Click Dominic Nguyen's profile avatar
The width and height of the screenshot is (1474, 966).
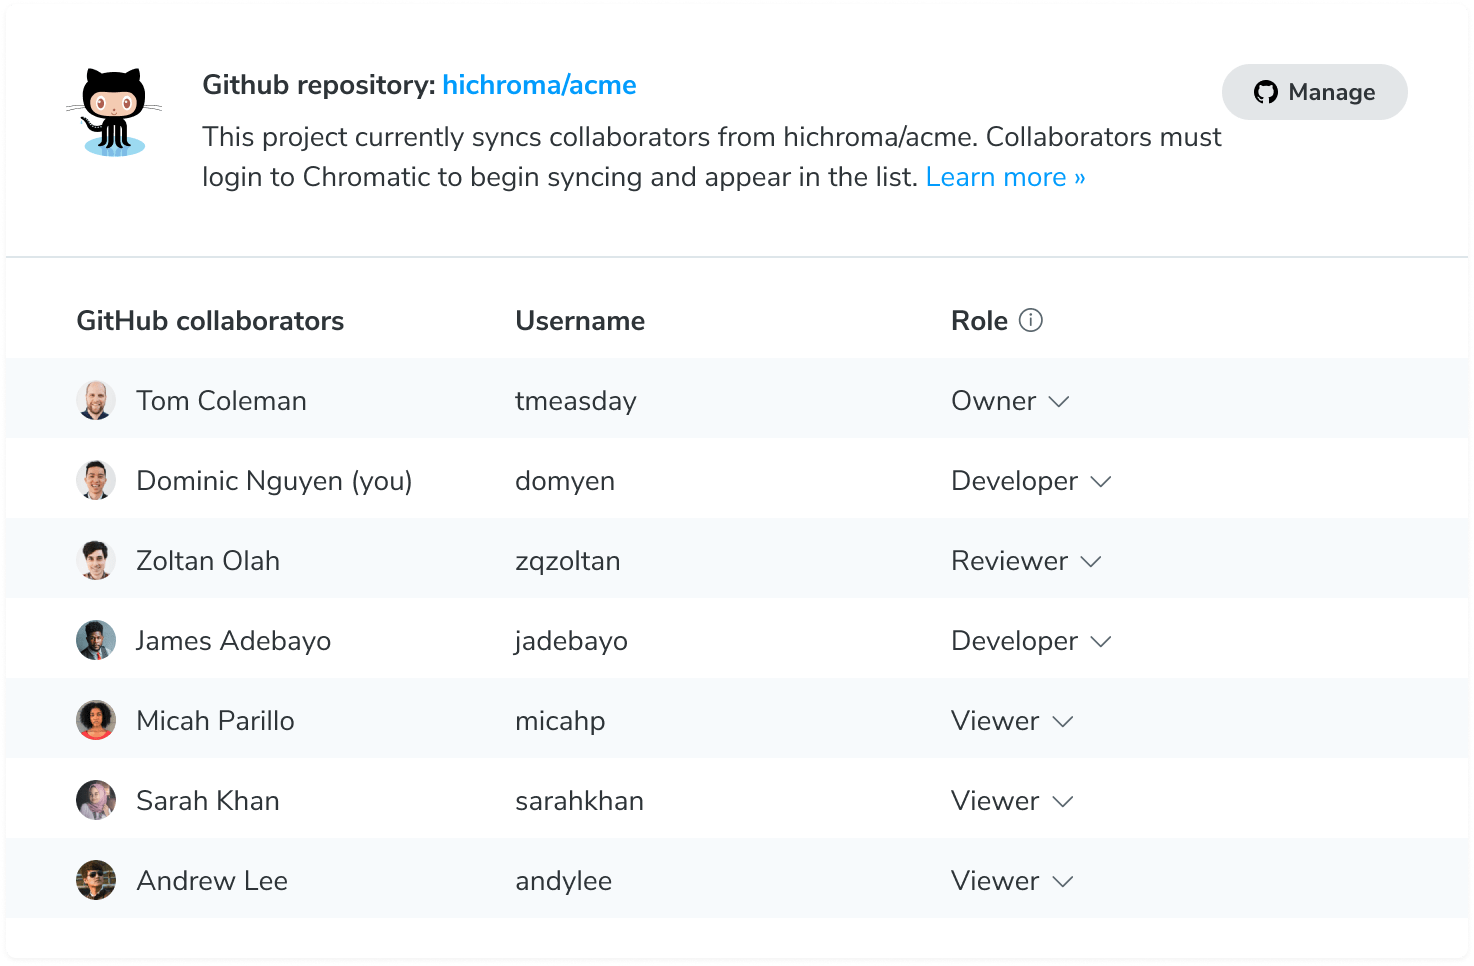tap(96, 479)
